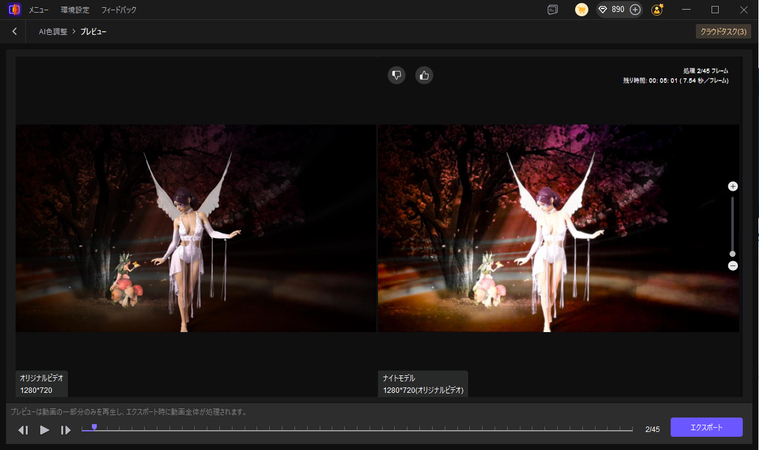759x450 pixels.
Task: Open クラウドタスク(3) list
Action: (722, 32)
